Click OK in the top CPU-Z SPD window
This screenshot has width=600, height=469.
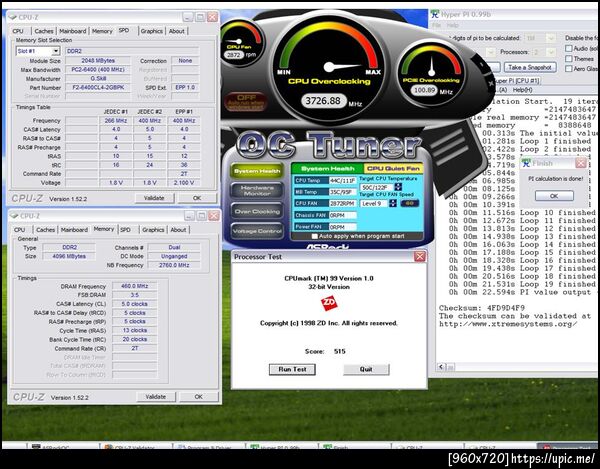pos(197,198)
